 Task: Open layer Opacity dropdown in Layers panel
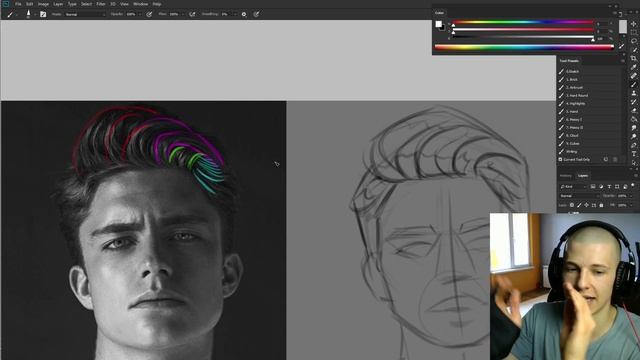coord(631,196)
